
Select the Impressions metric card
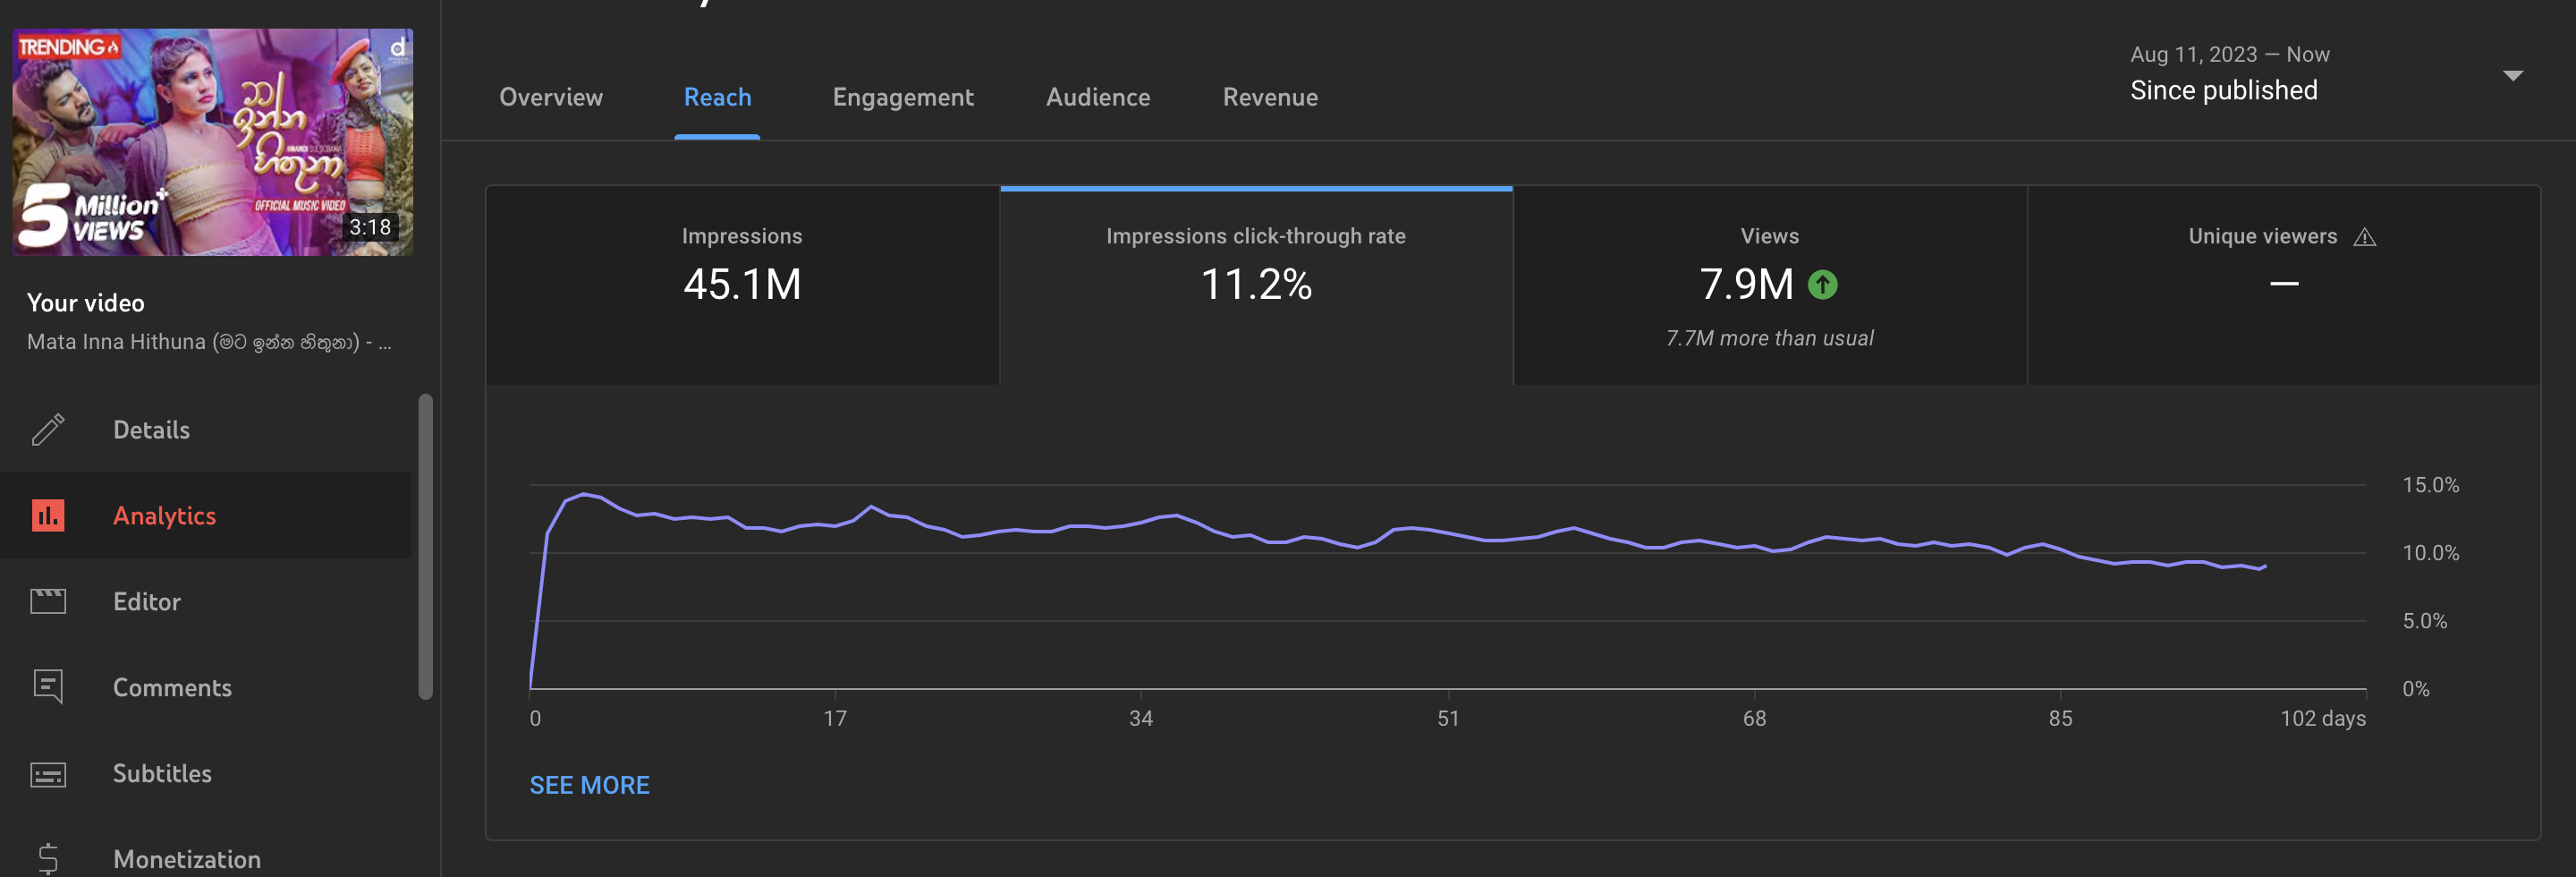742,285
